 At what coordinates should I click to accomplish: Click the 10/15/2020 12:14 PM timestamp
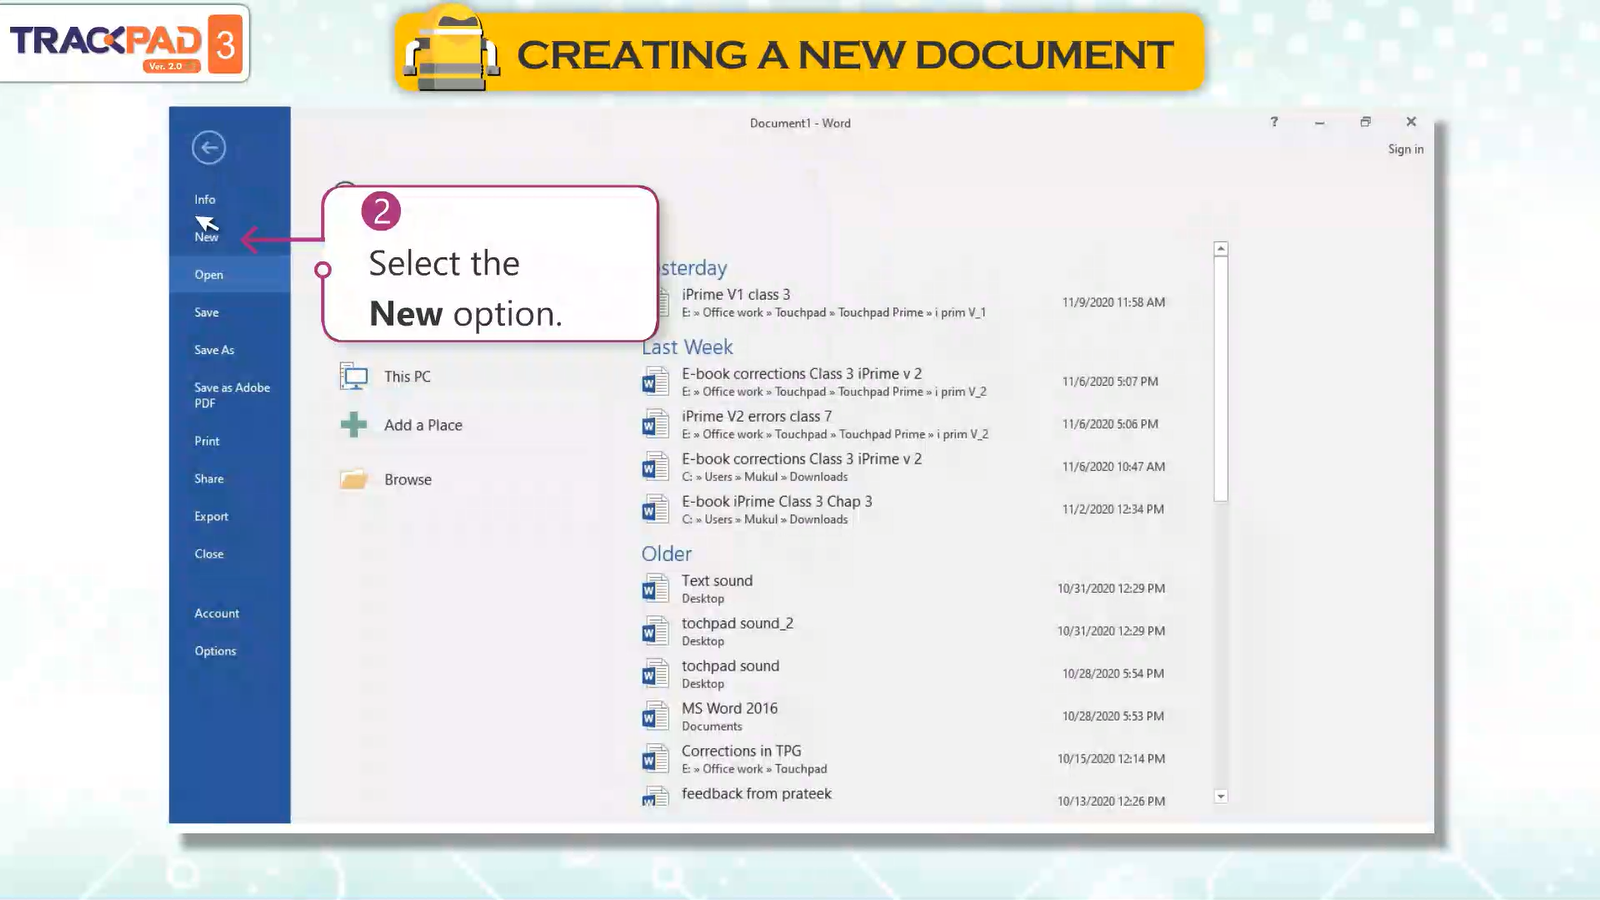click(x=1111, y=759)
